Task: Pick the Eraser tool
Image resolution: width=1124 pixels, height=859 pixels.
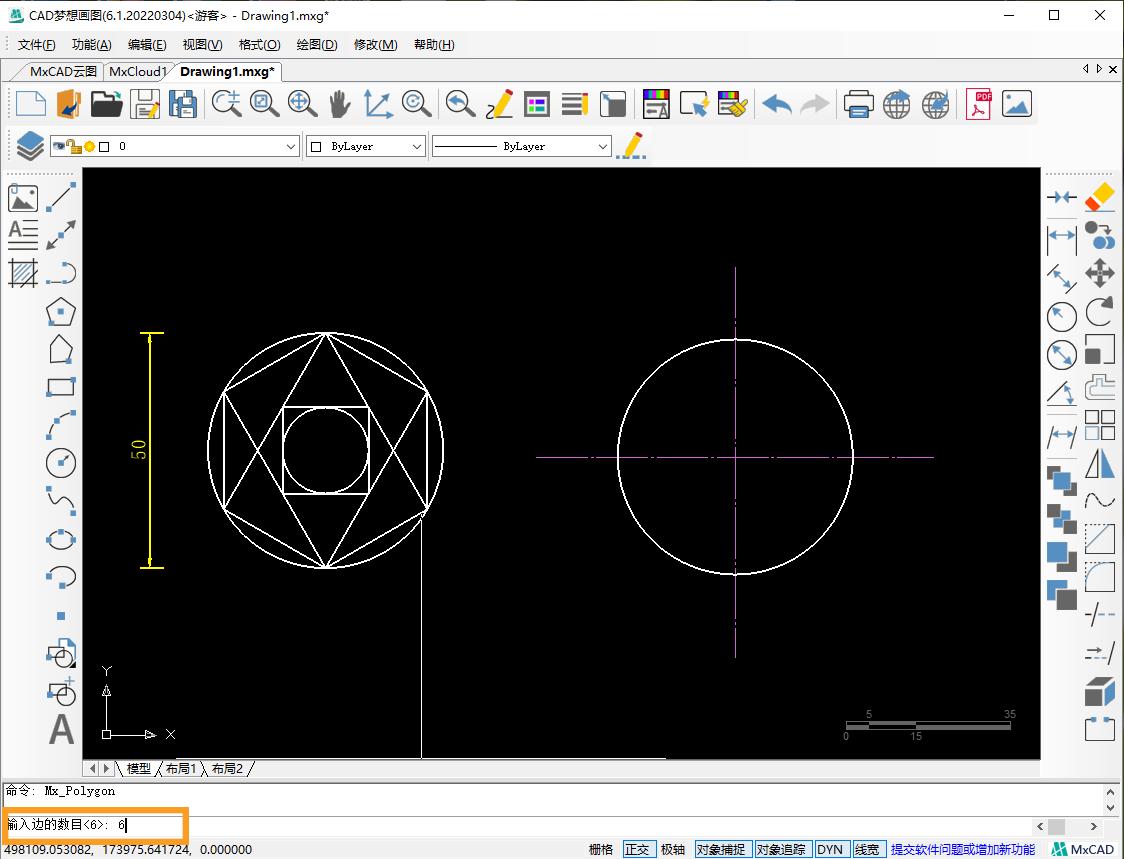Action: [1099, 197]
